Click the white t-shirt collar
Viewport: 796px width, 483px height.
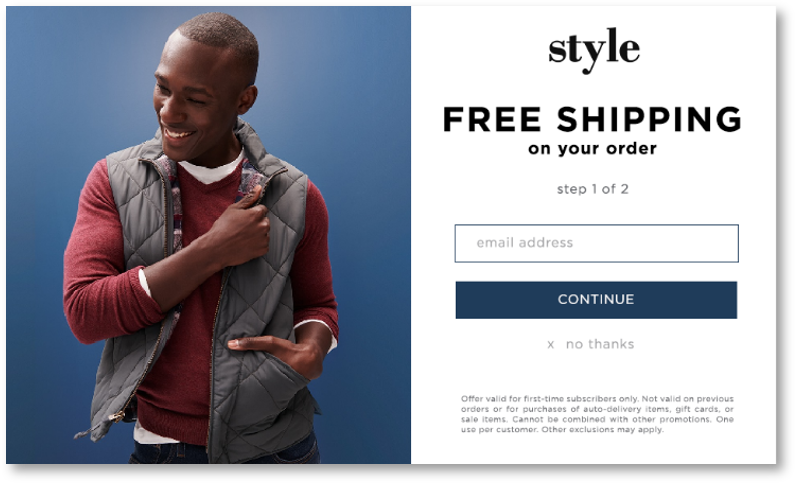pyautogui.click(x=213, y=170)
